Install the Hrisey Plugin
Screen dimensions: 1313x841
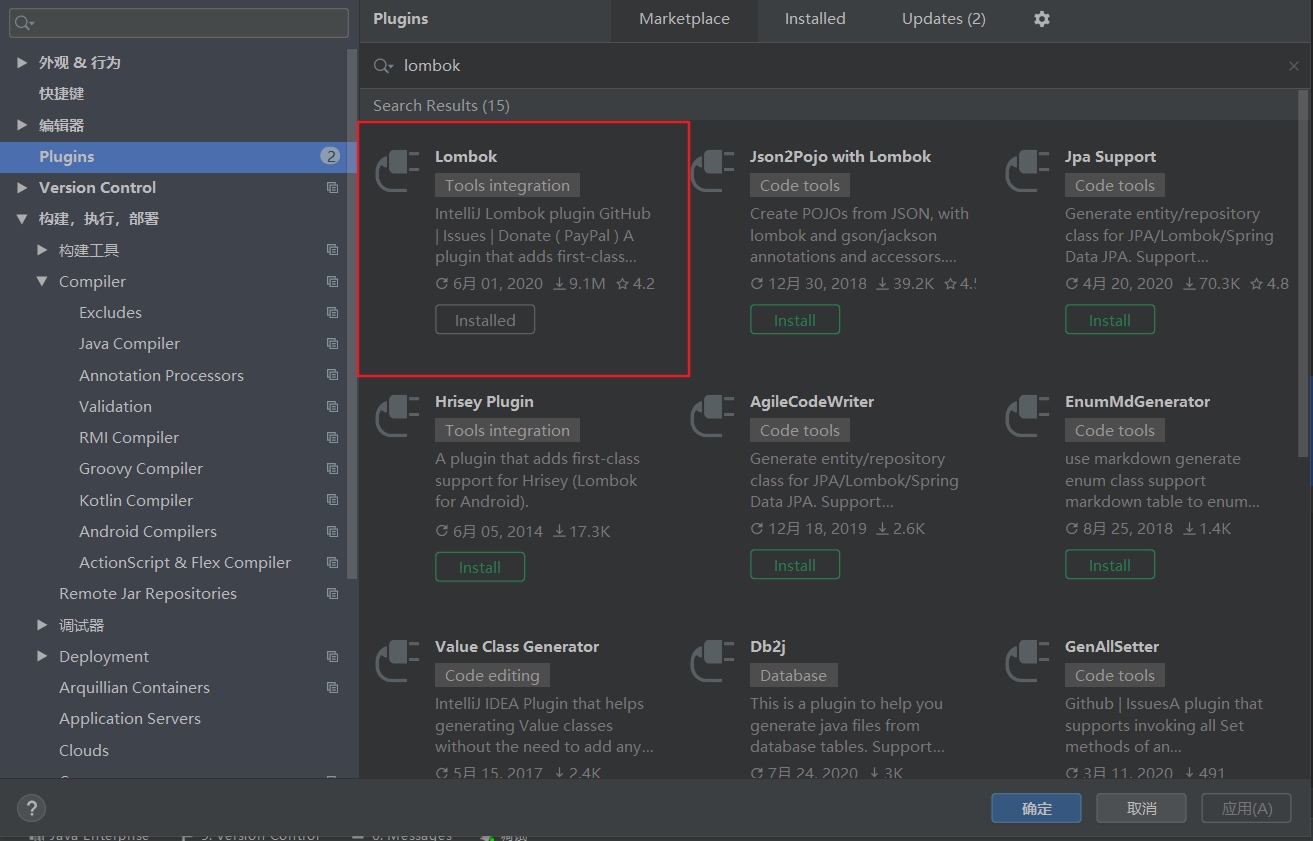click(x=480, y=567)
